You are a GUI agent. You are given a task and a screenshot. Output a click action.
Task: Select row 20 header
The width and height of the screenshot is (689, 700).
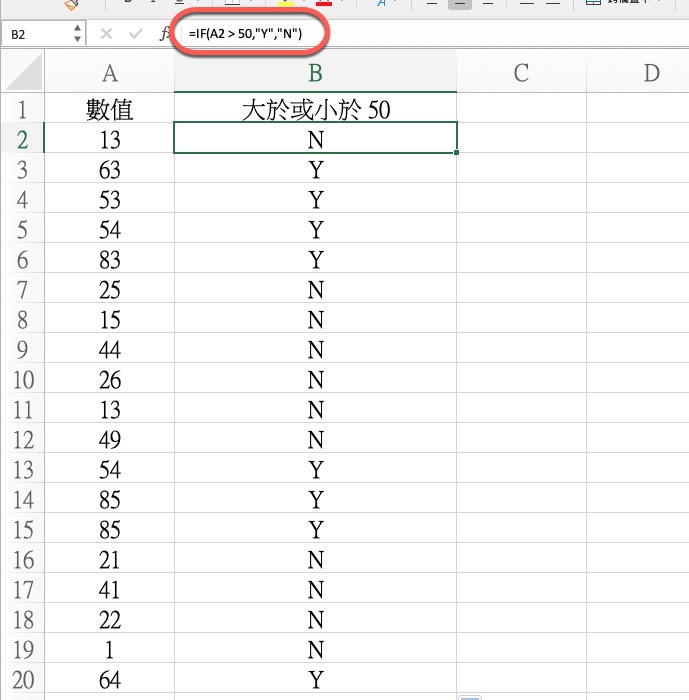point(22,679)
